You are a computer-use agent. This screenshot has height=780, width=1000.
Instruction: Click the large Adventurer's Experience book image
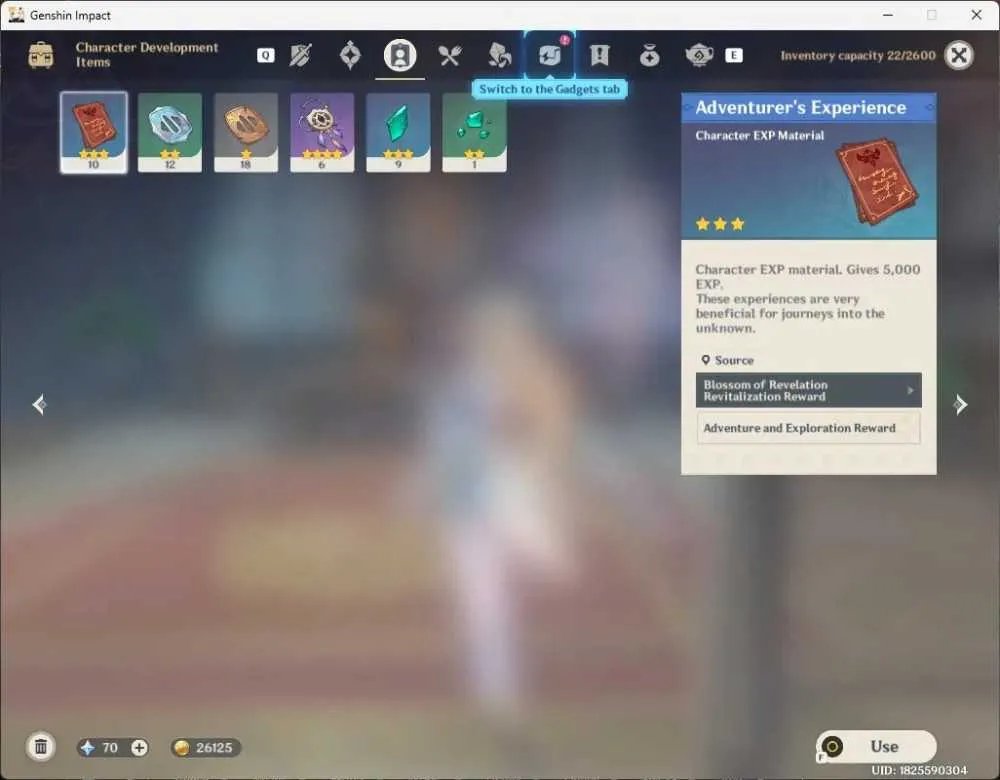click(x=878, y=181)
